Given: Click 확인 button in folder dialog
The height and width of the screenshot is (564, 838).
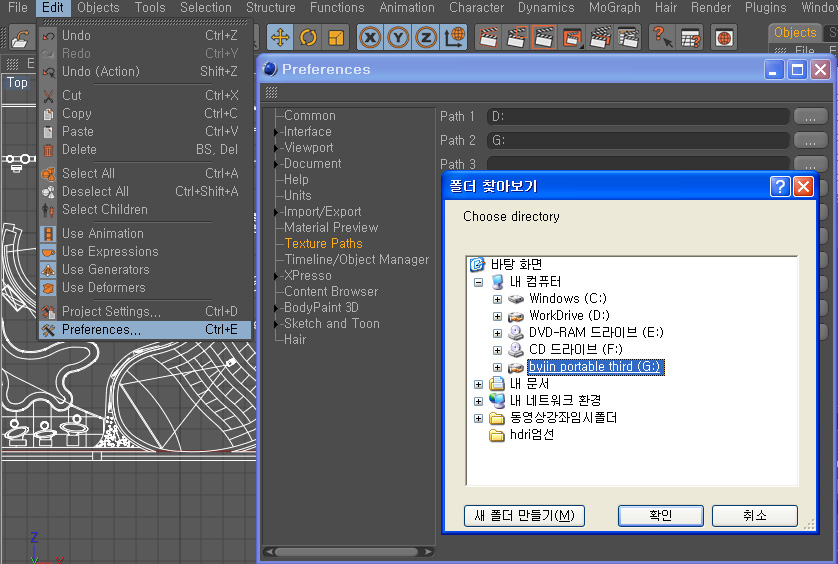Looking at the screenshot, I should pos(661,516).
